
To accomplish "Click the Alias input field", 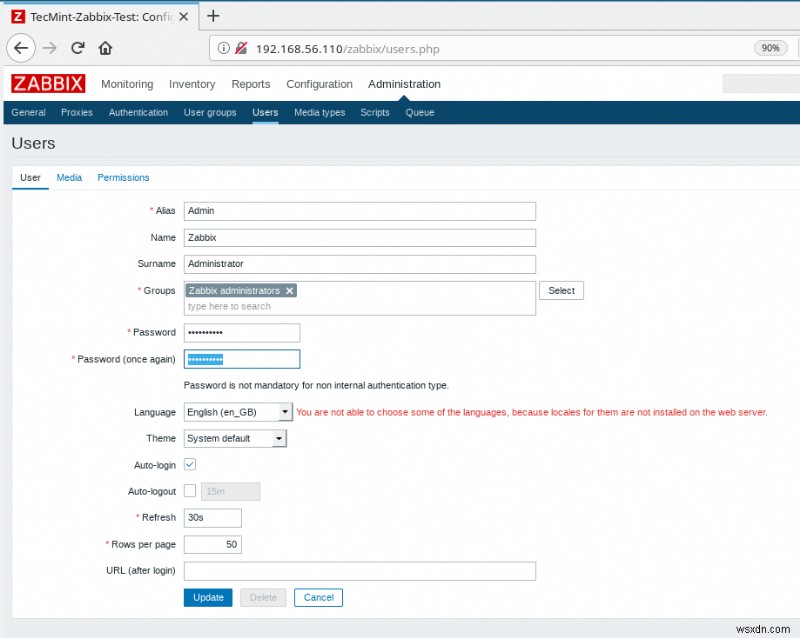I will click(x=360, y=211).
